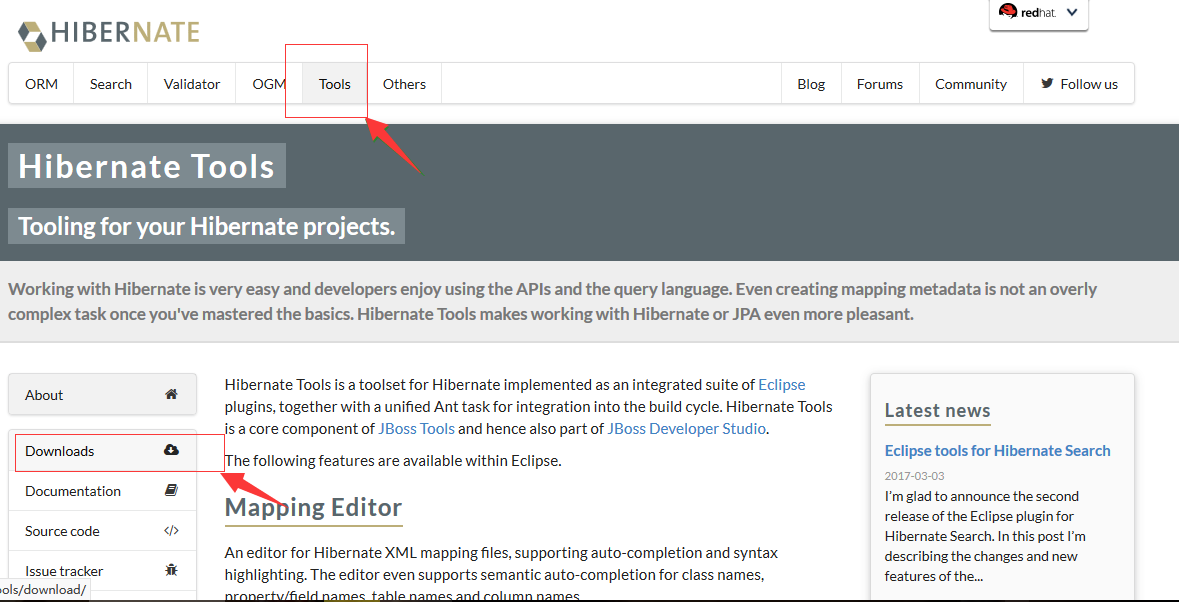The height and width of the screenshot is (602, 1179).
Task: Open the About sidebar item
Action: tap(102, 395)
